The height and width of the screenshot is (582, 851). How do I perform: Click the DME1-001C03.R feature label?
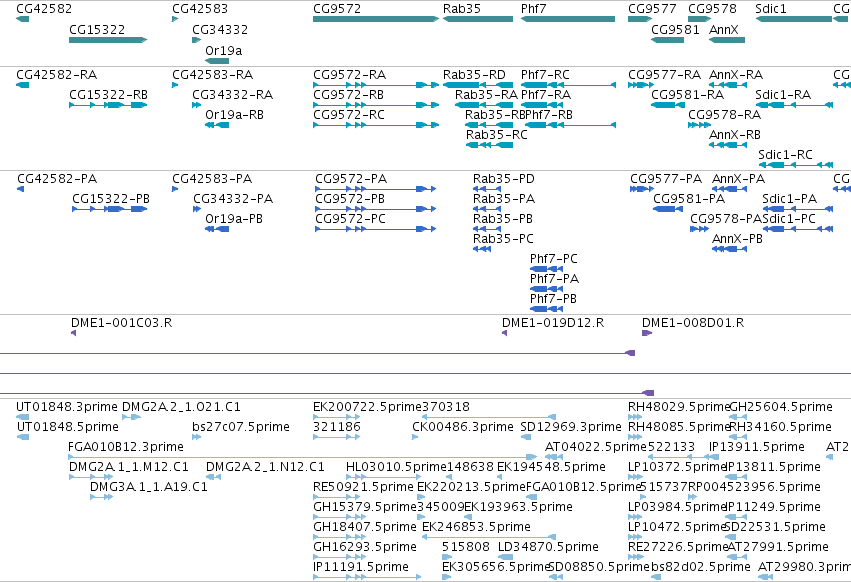(122, 322)
